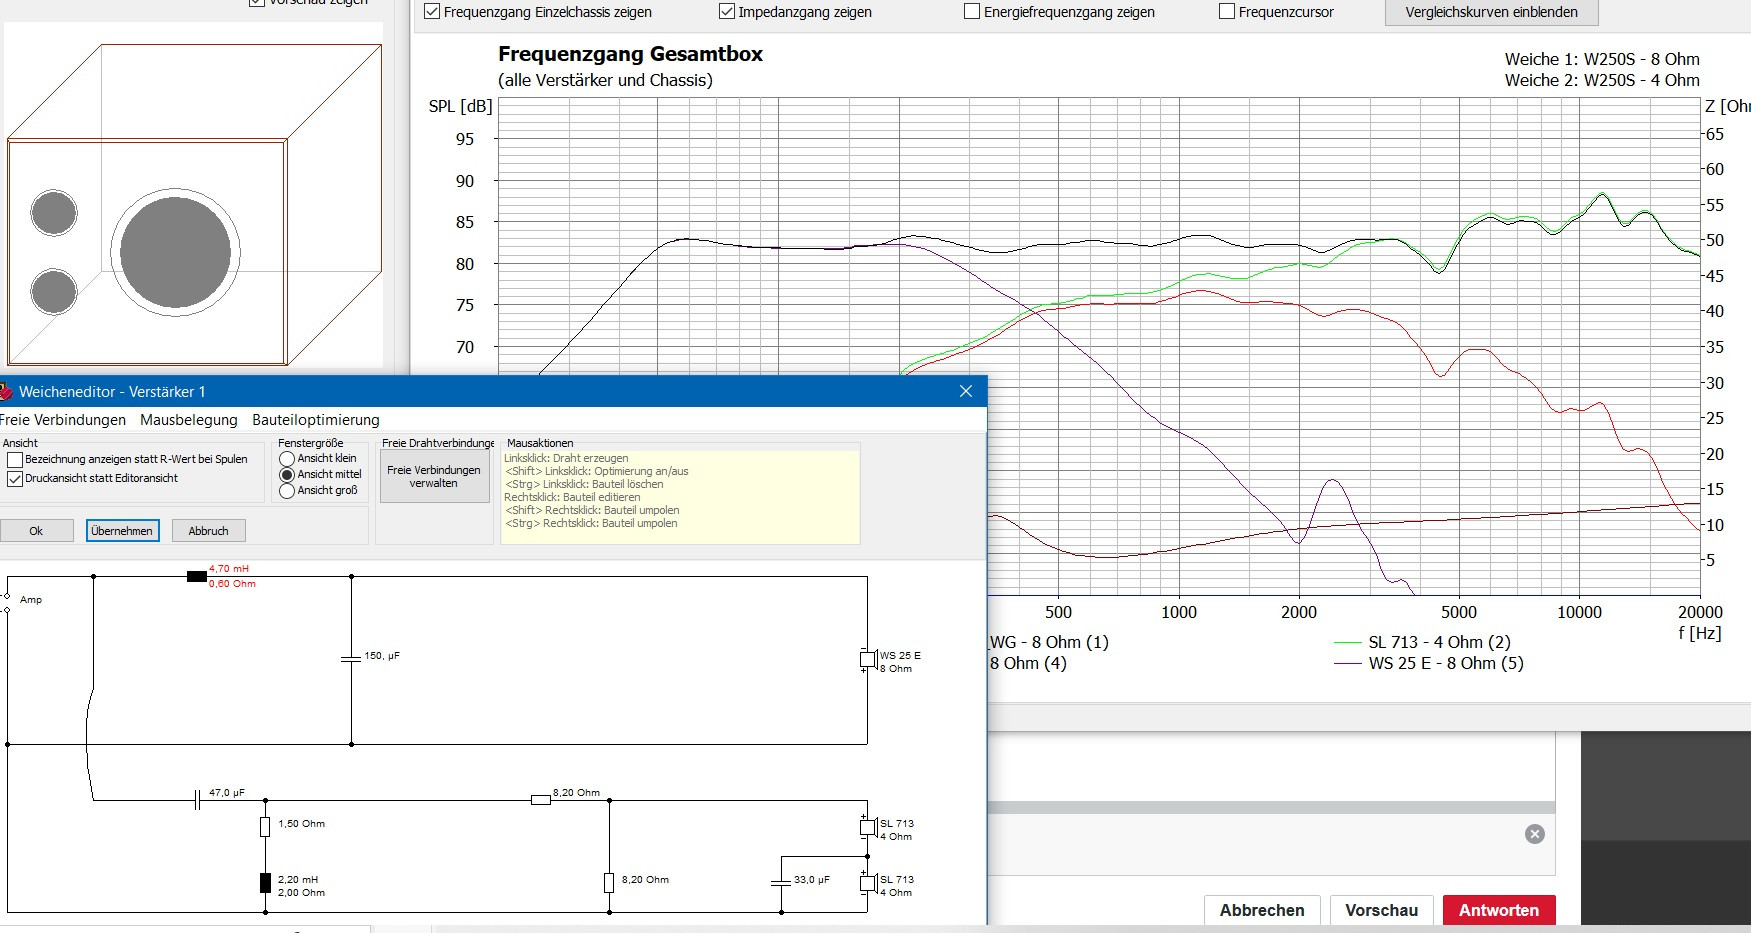Select the 33,0 µF capacitor symbol

[x=781, y=882]
